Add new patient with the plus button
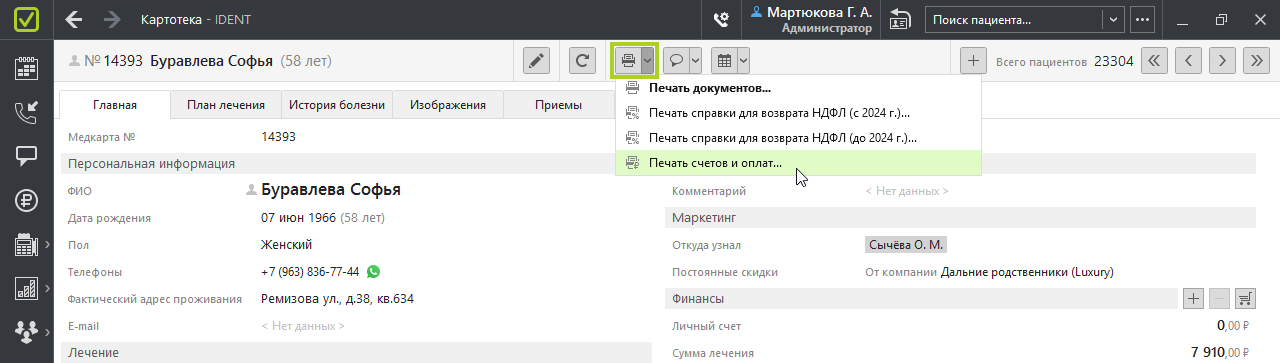1280x363 pixels. click(973, 61)
